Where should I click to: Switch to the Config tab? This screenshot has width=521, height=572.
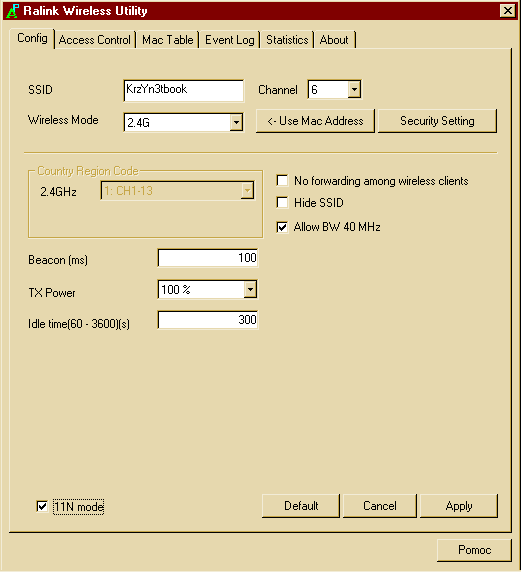click(x=32, y=38)
